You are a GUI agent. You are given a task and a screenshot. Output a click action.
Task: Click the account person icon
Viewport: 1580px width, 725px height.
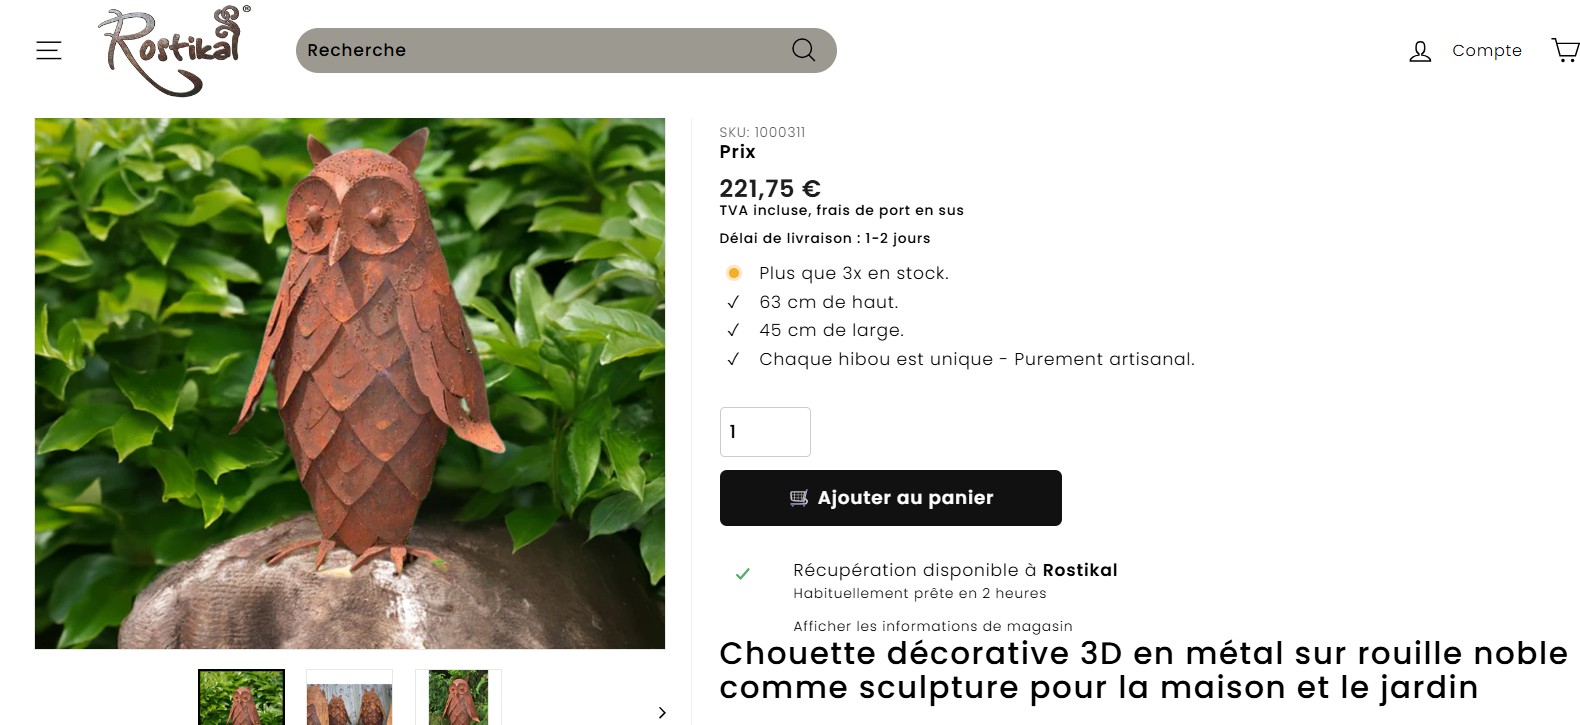tap(1420, 51)
